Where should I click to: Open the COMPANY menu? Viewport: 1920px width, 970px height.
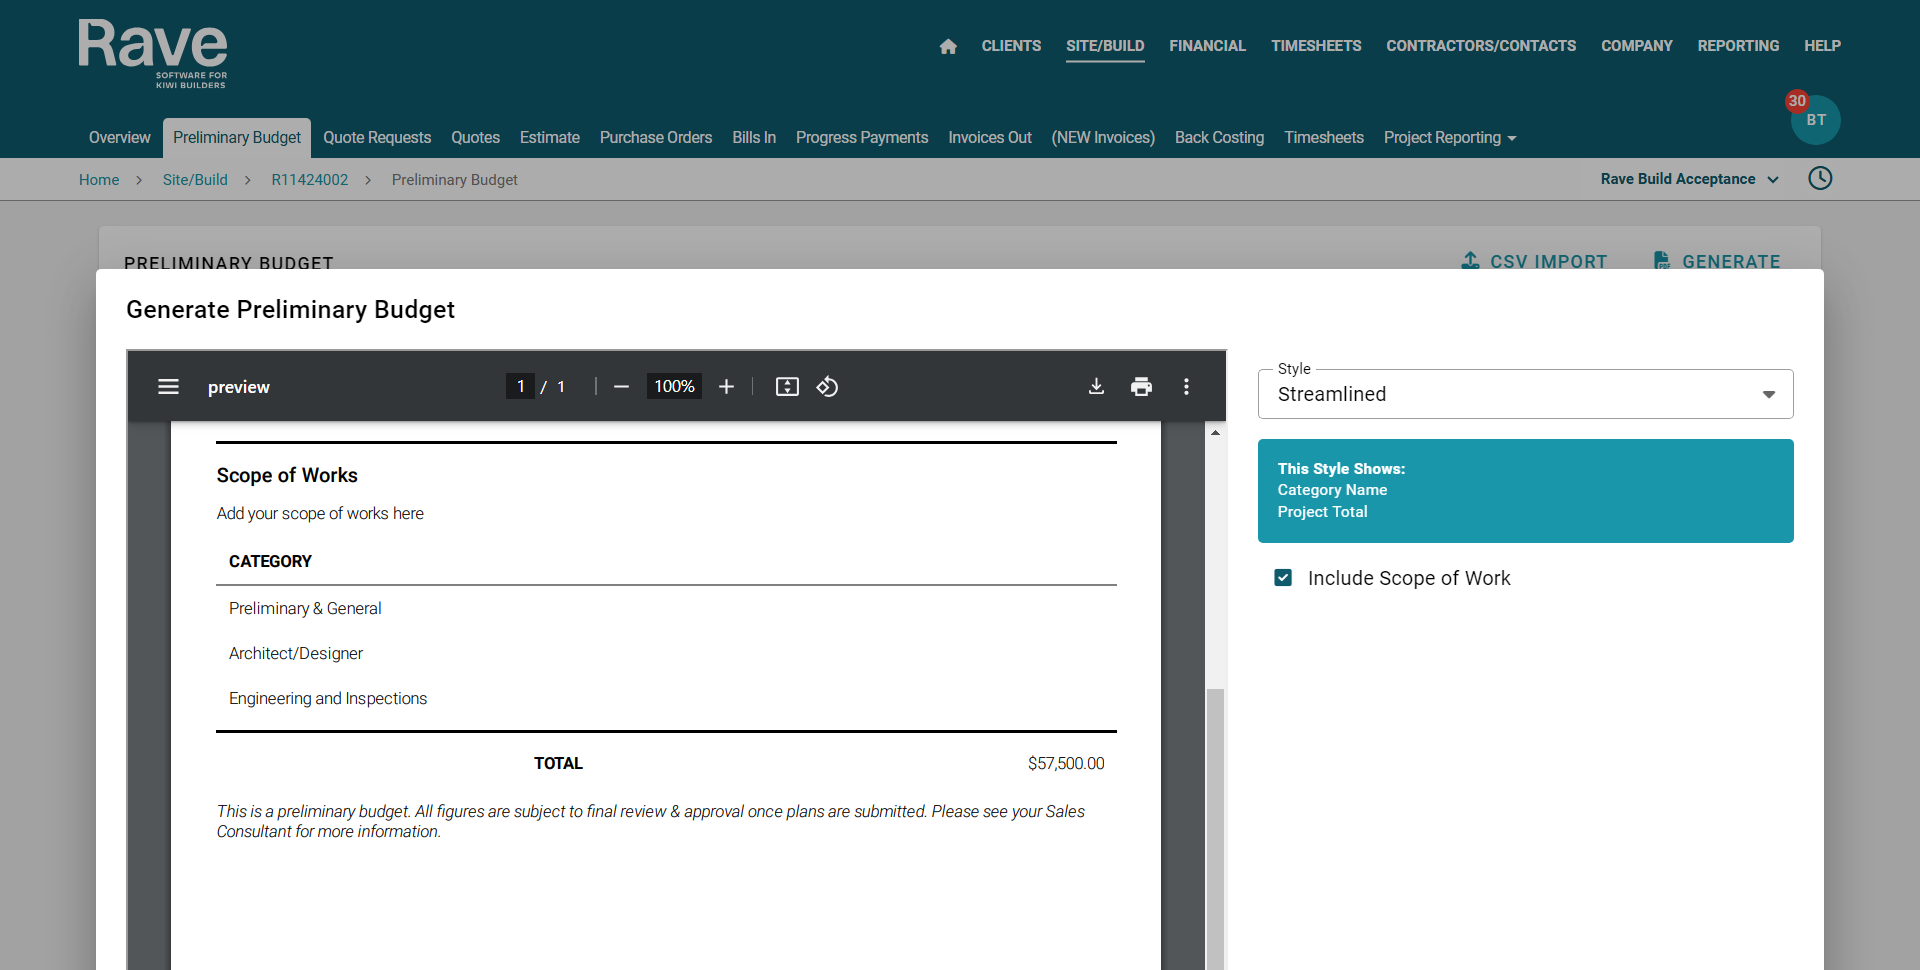1636,46
